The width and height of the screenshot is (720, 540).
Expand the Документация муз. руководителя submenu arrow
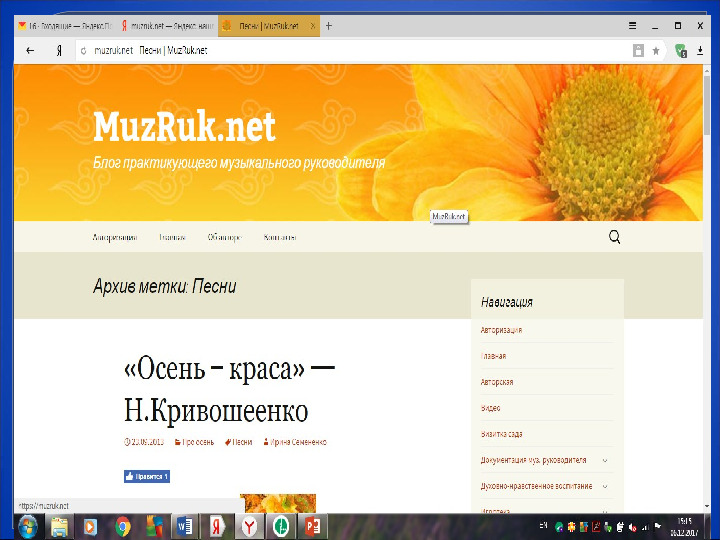click(605, 460)
